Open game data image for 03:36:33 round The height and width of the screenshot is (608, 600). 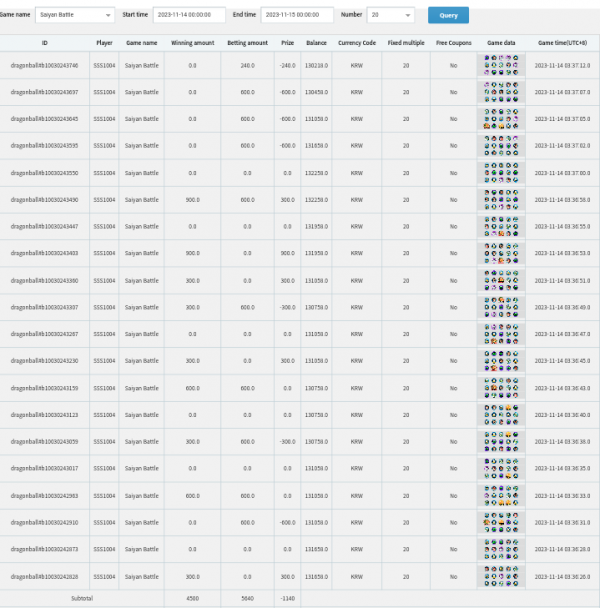click(x=501, y=496)
